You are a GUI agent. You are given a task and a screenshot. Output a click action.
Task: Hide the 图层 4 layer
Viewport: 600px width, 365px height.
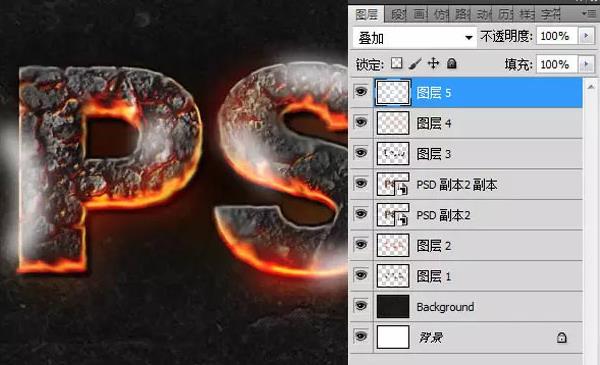361,122
